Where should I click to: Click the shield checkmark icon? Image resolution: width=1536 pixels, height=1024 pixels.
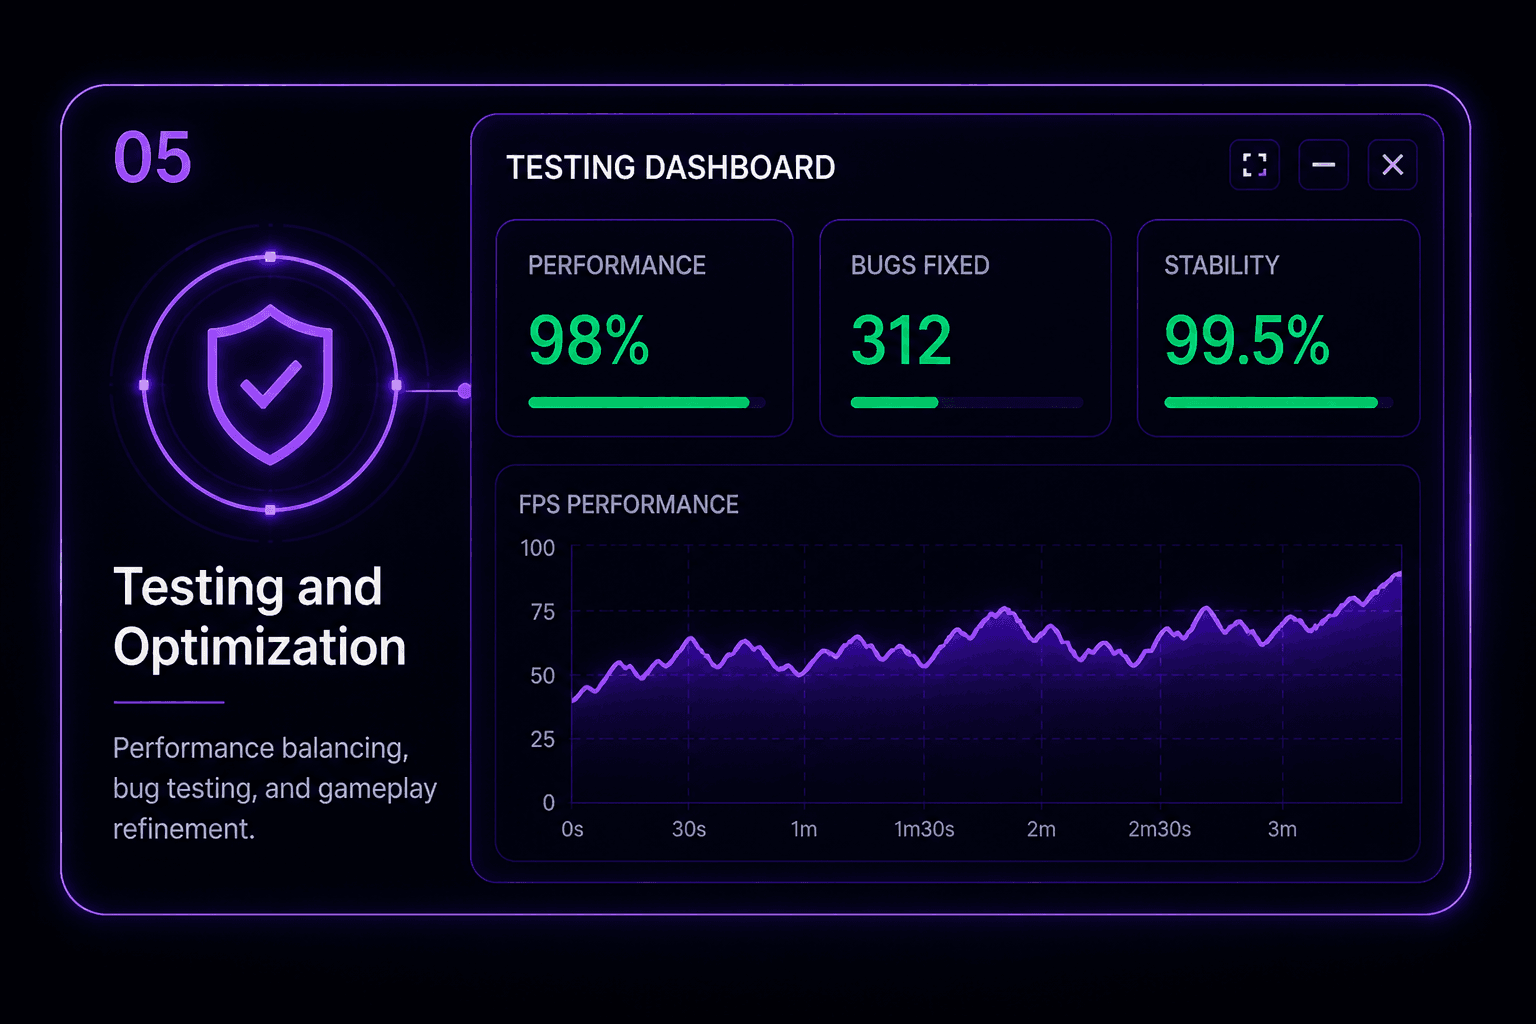tap(270, 385)
